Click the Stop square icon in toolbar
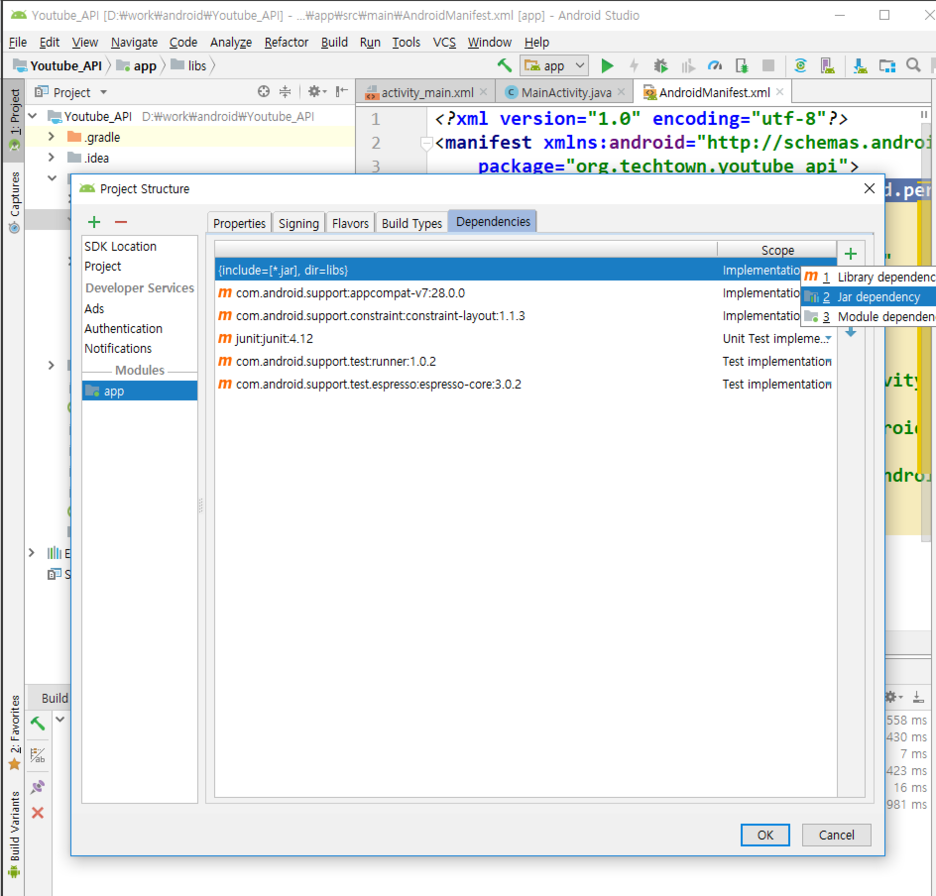The width and height of the screenshot is (936, 896). (768, 66)
